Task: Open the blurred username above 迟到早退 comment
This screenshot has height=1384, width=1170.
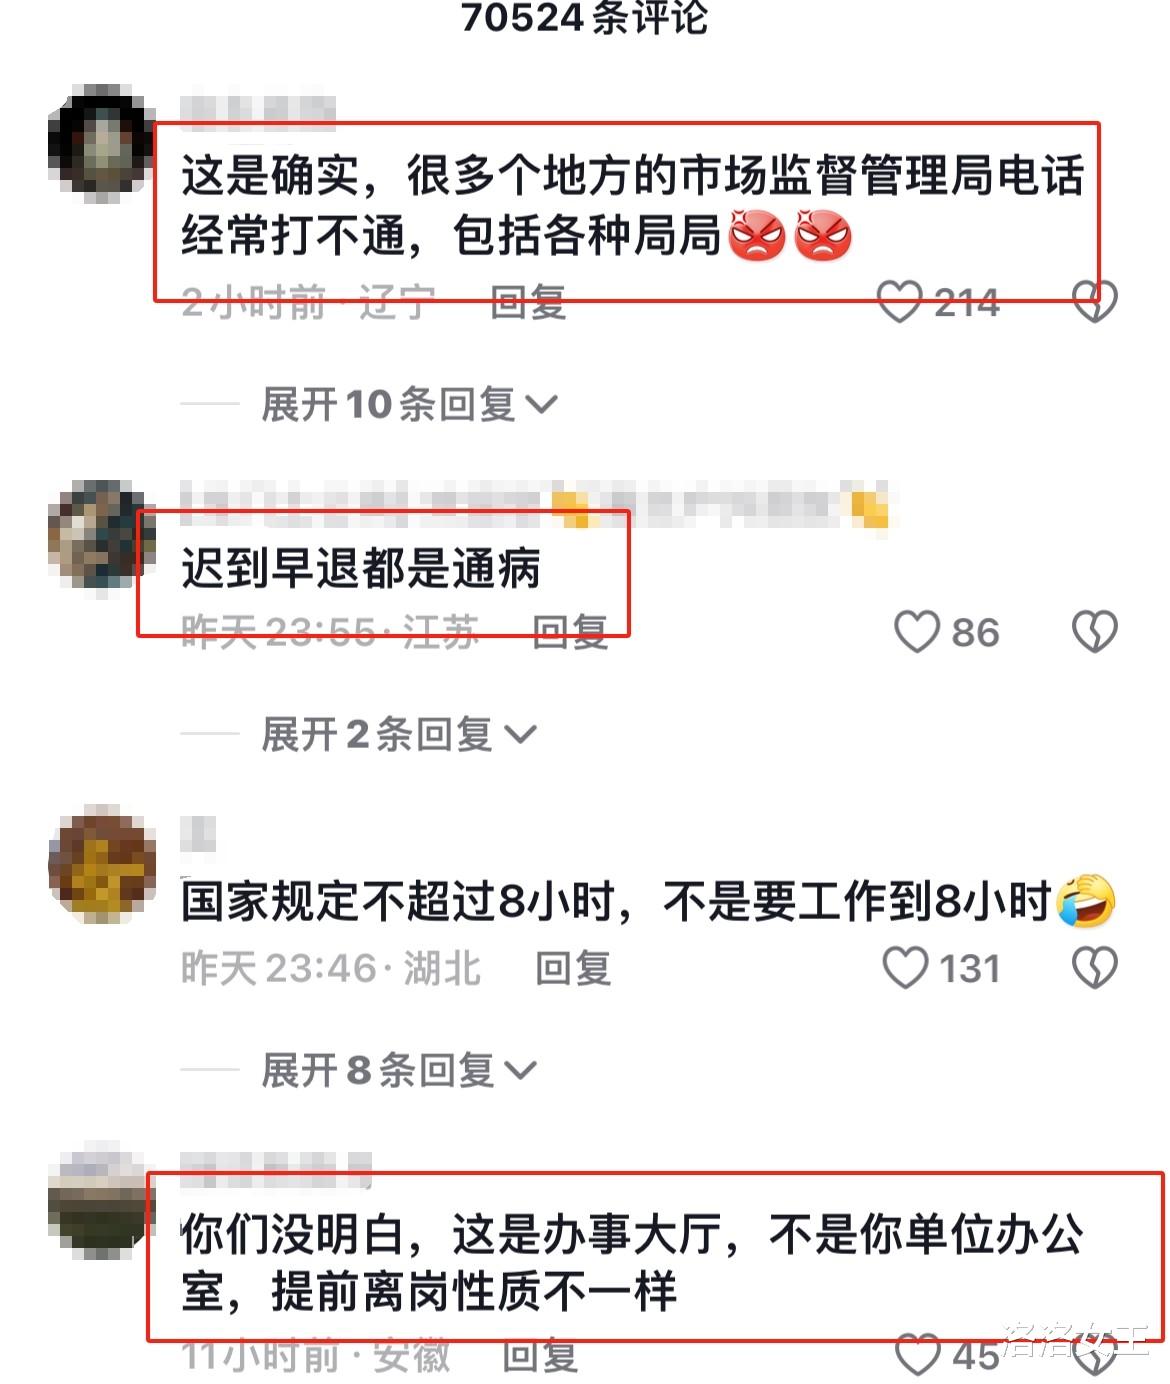Action: [535, 504]
